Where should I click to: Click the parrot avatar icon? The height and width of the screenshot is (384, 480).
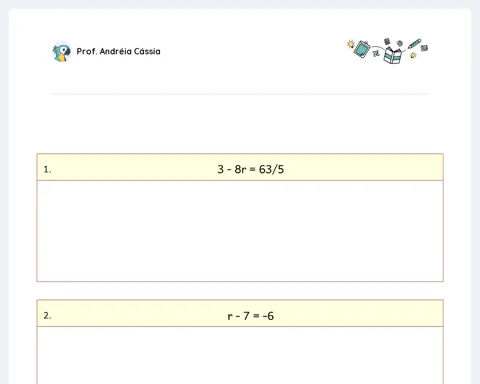(62, 52)
